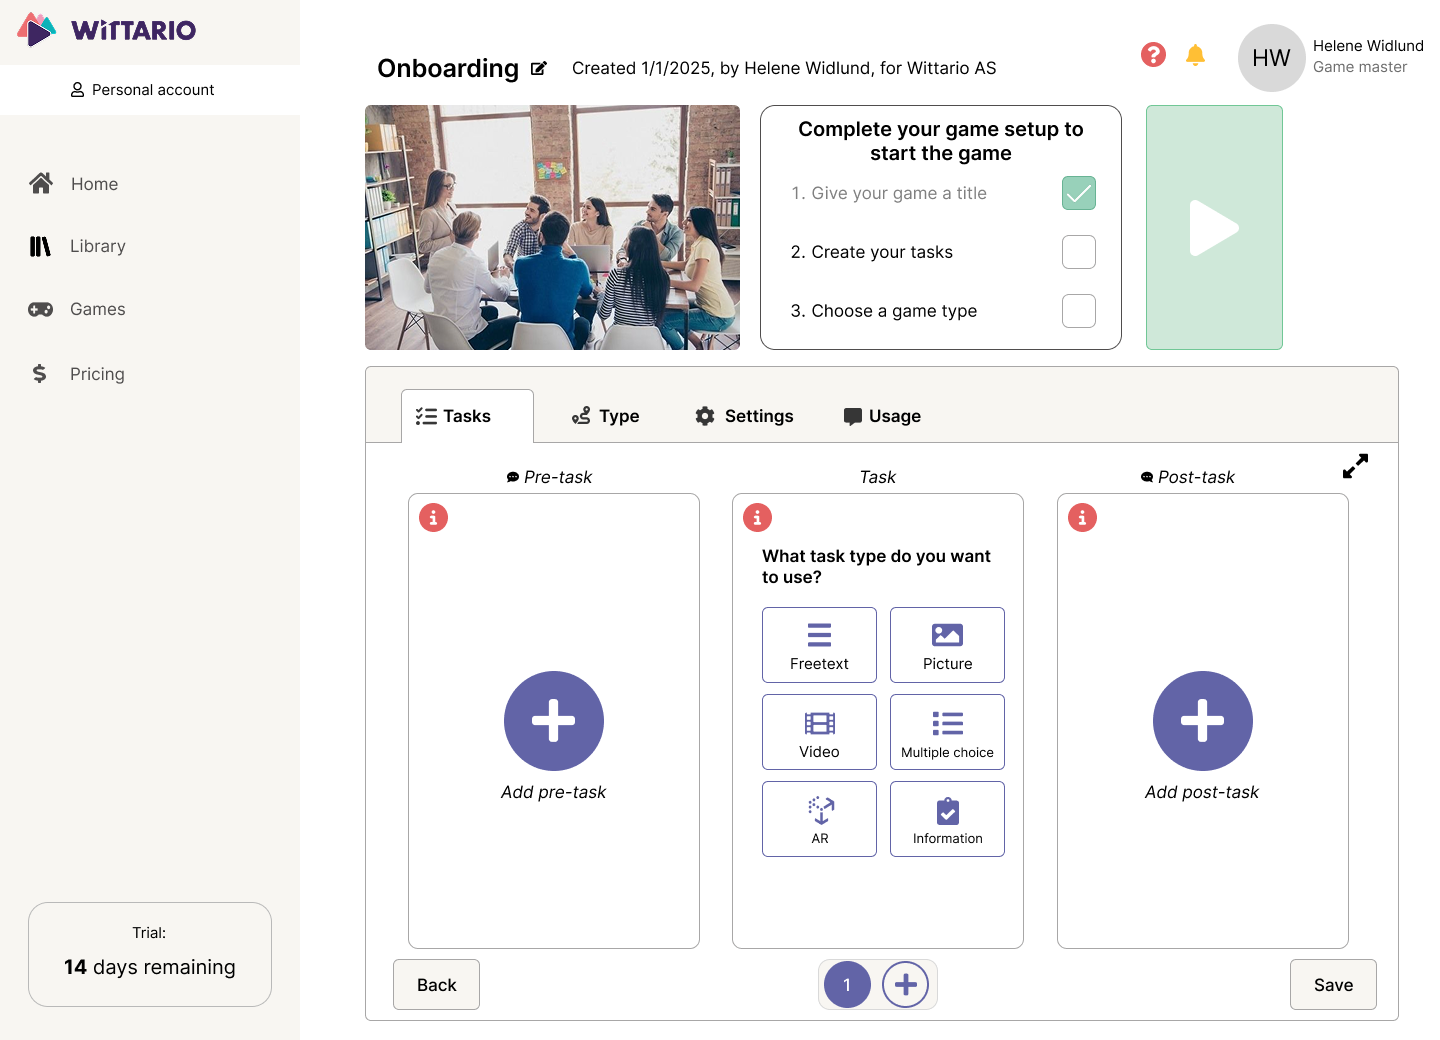Uncheck the Give your game a title checkbox

(x=1078, y=193)
